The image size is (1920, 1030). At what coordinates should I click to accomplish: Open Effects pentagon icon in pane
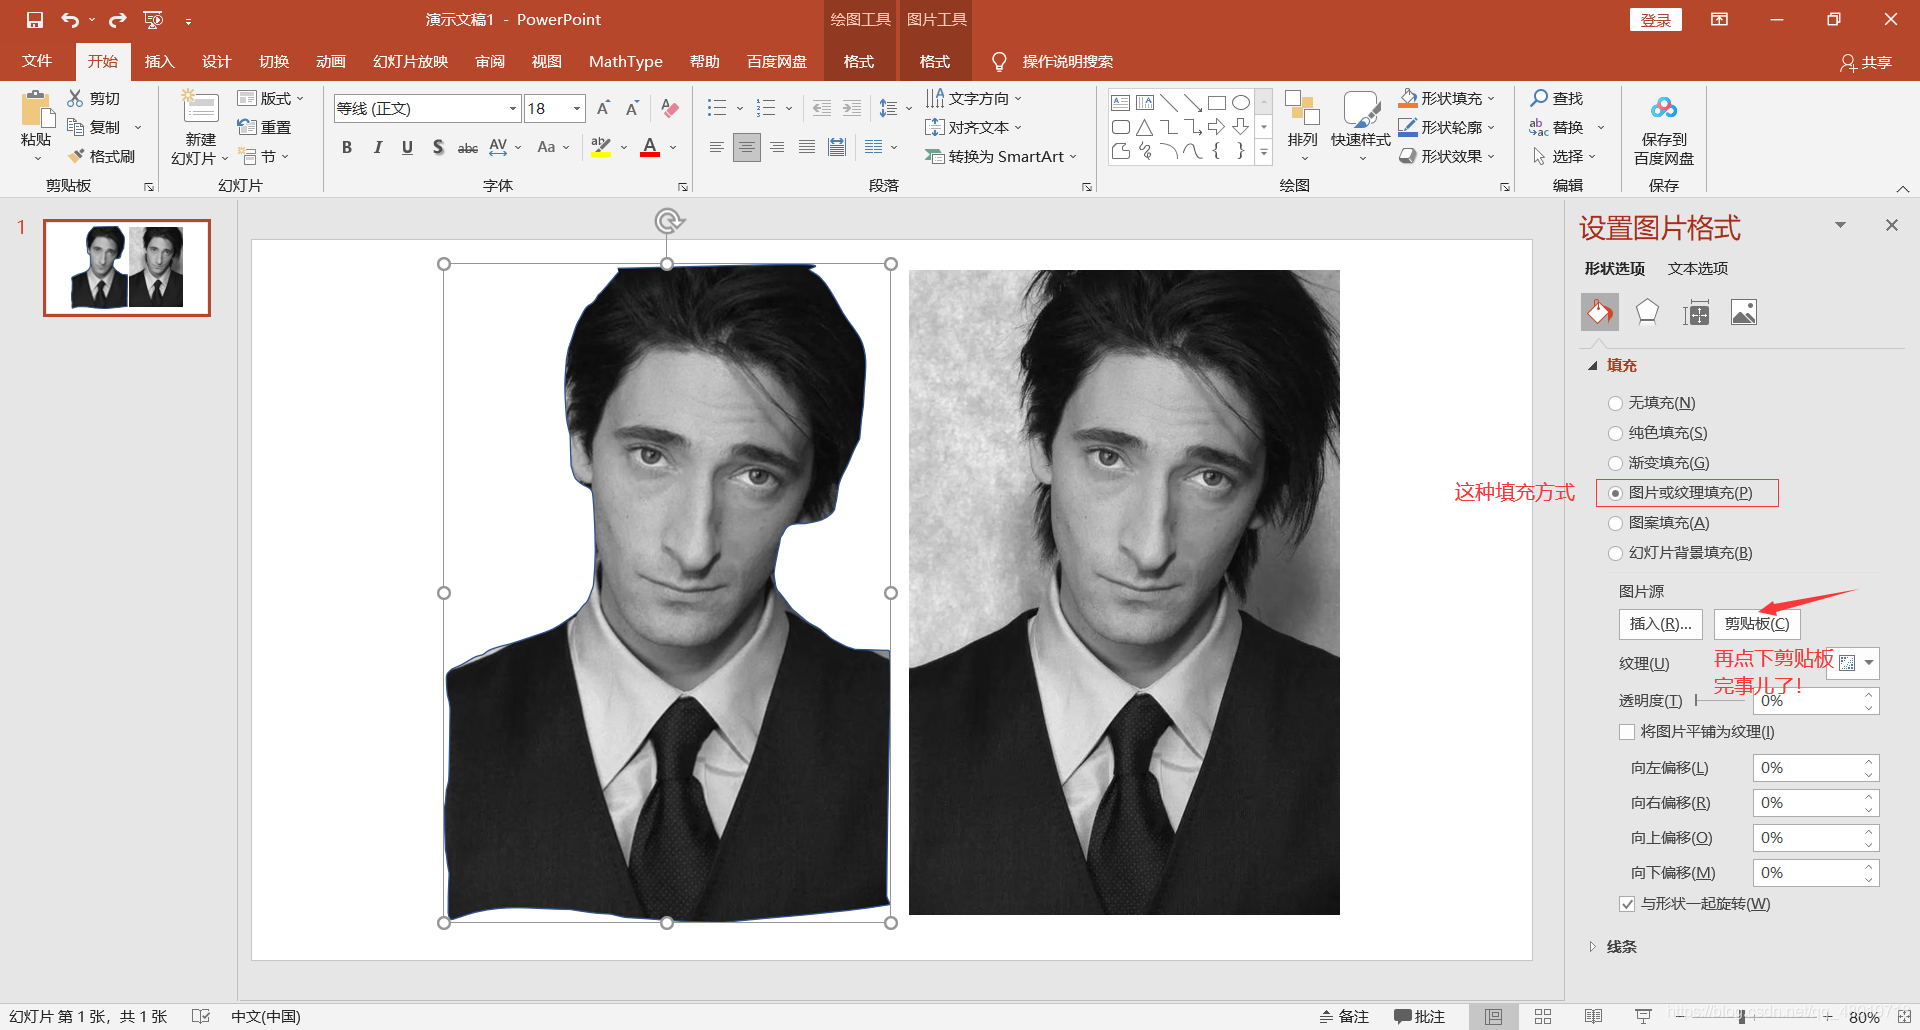pyautogui.click(x=1647, y=313)
